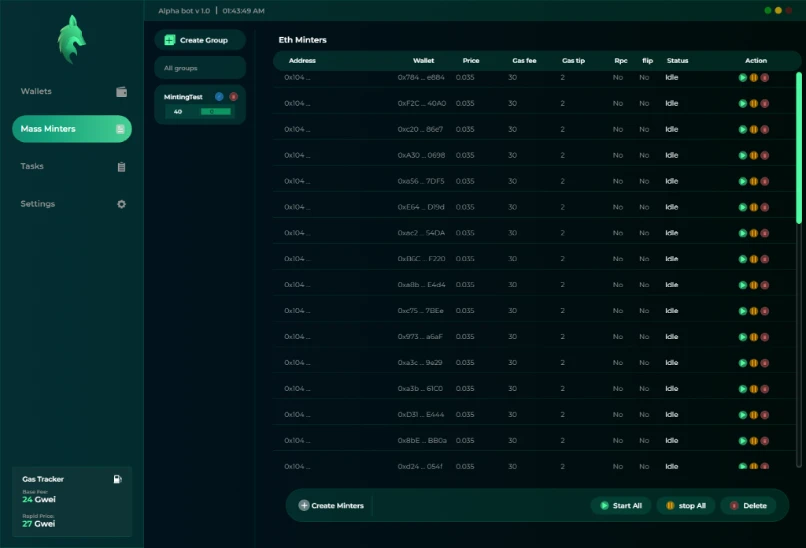Click the Gas tip column header

click(574, 61)
